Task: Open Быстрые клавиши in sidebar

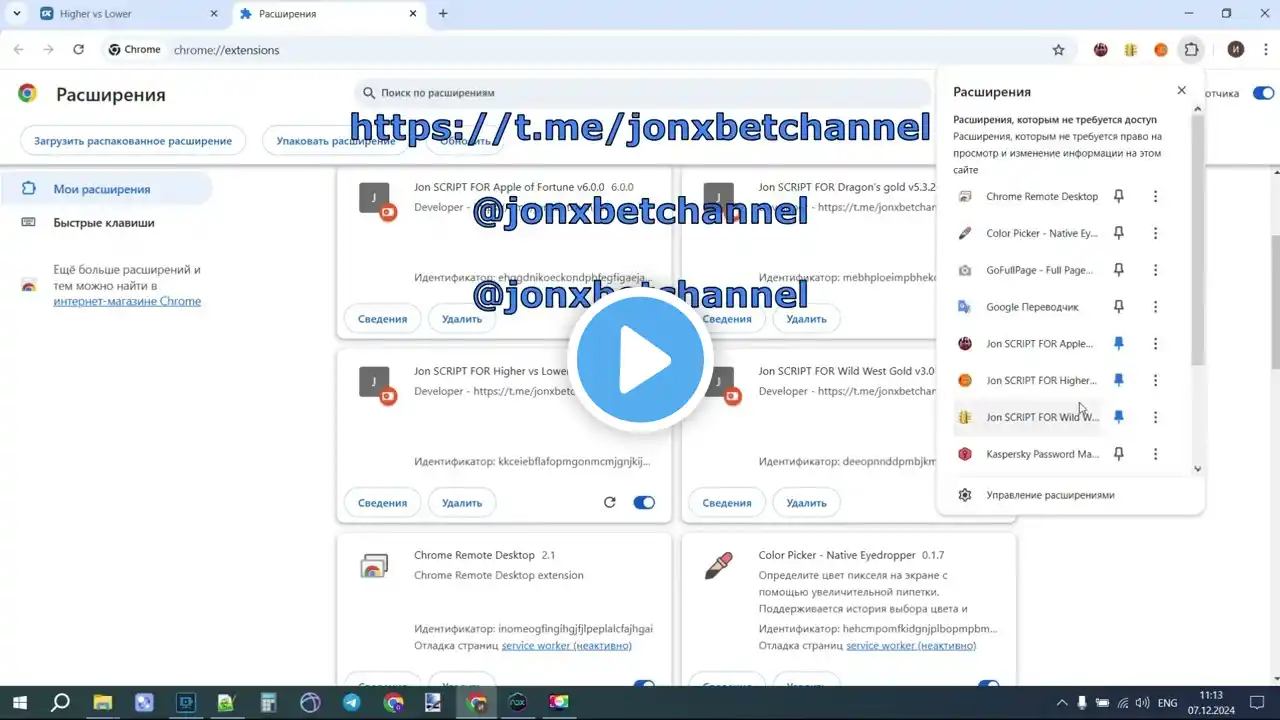Action: click(x=106, y=223)
